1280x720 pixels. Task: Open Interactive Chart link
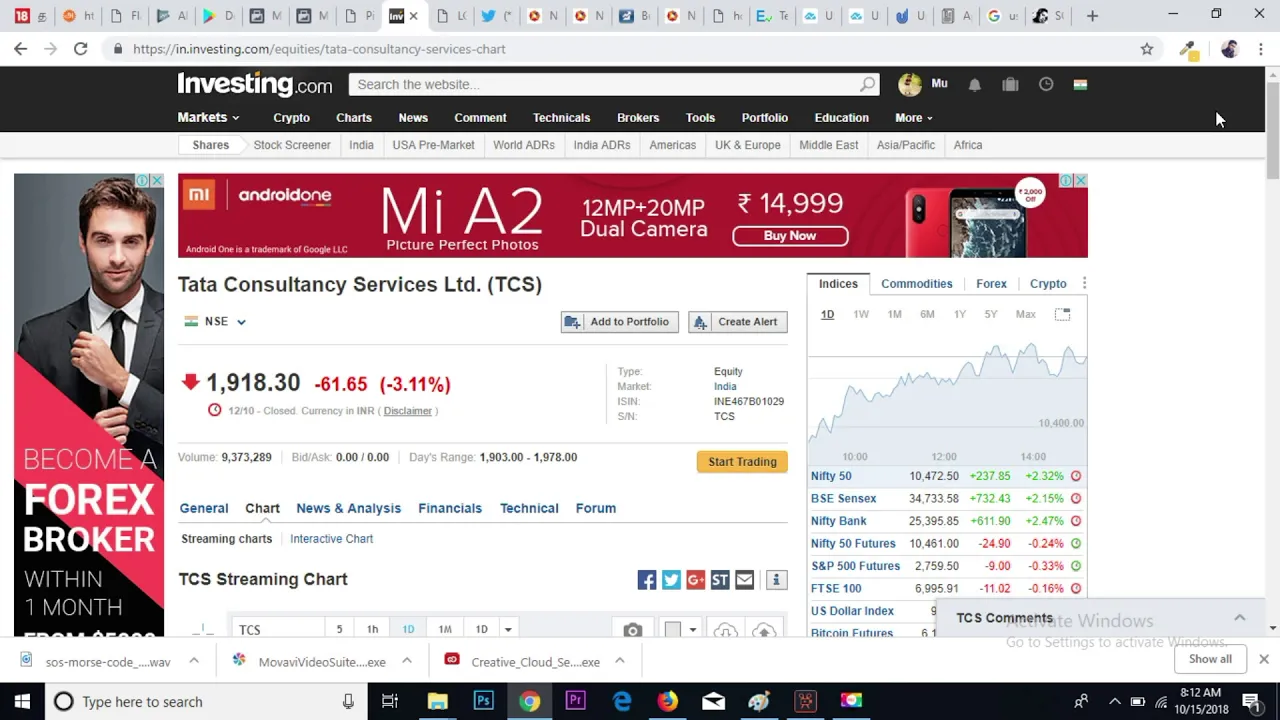331,539
